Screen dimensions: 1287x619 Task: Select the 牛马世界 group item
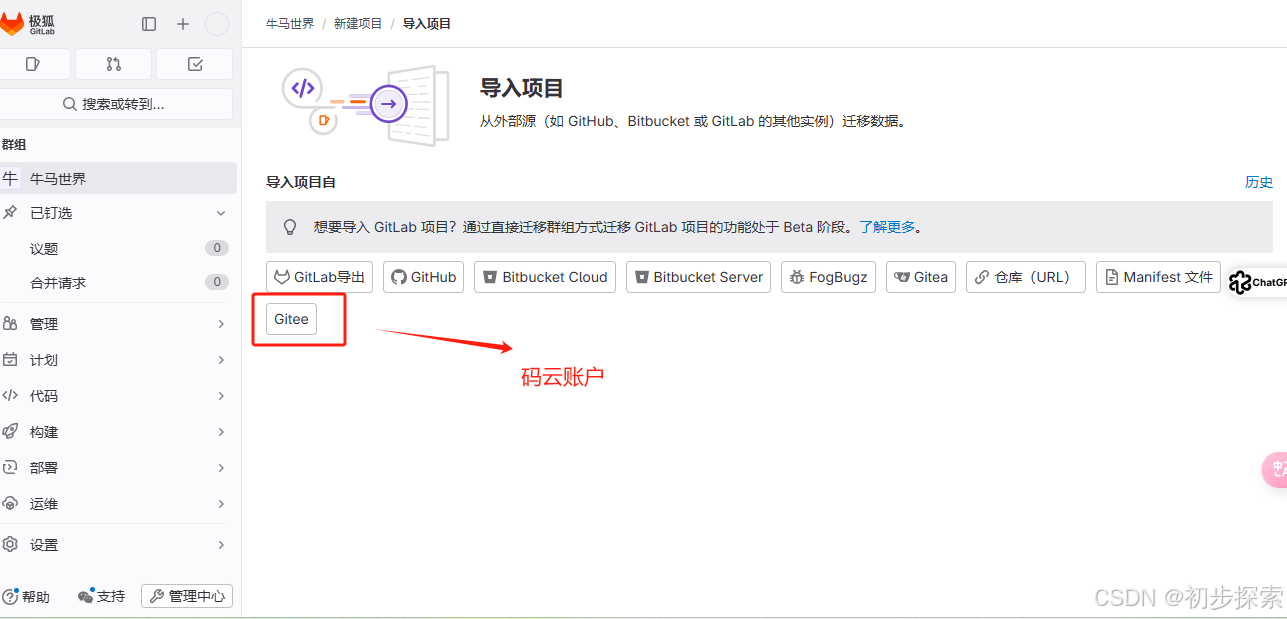click(118, 178)
